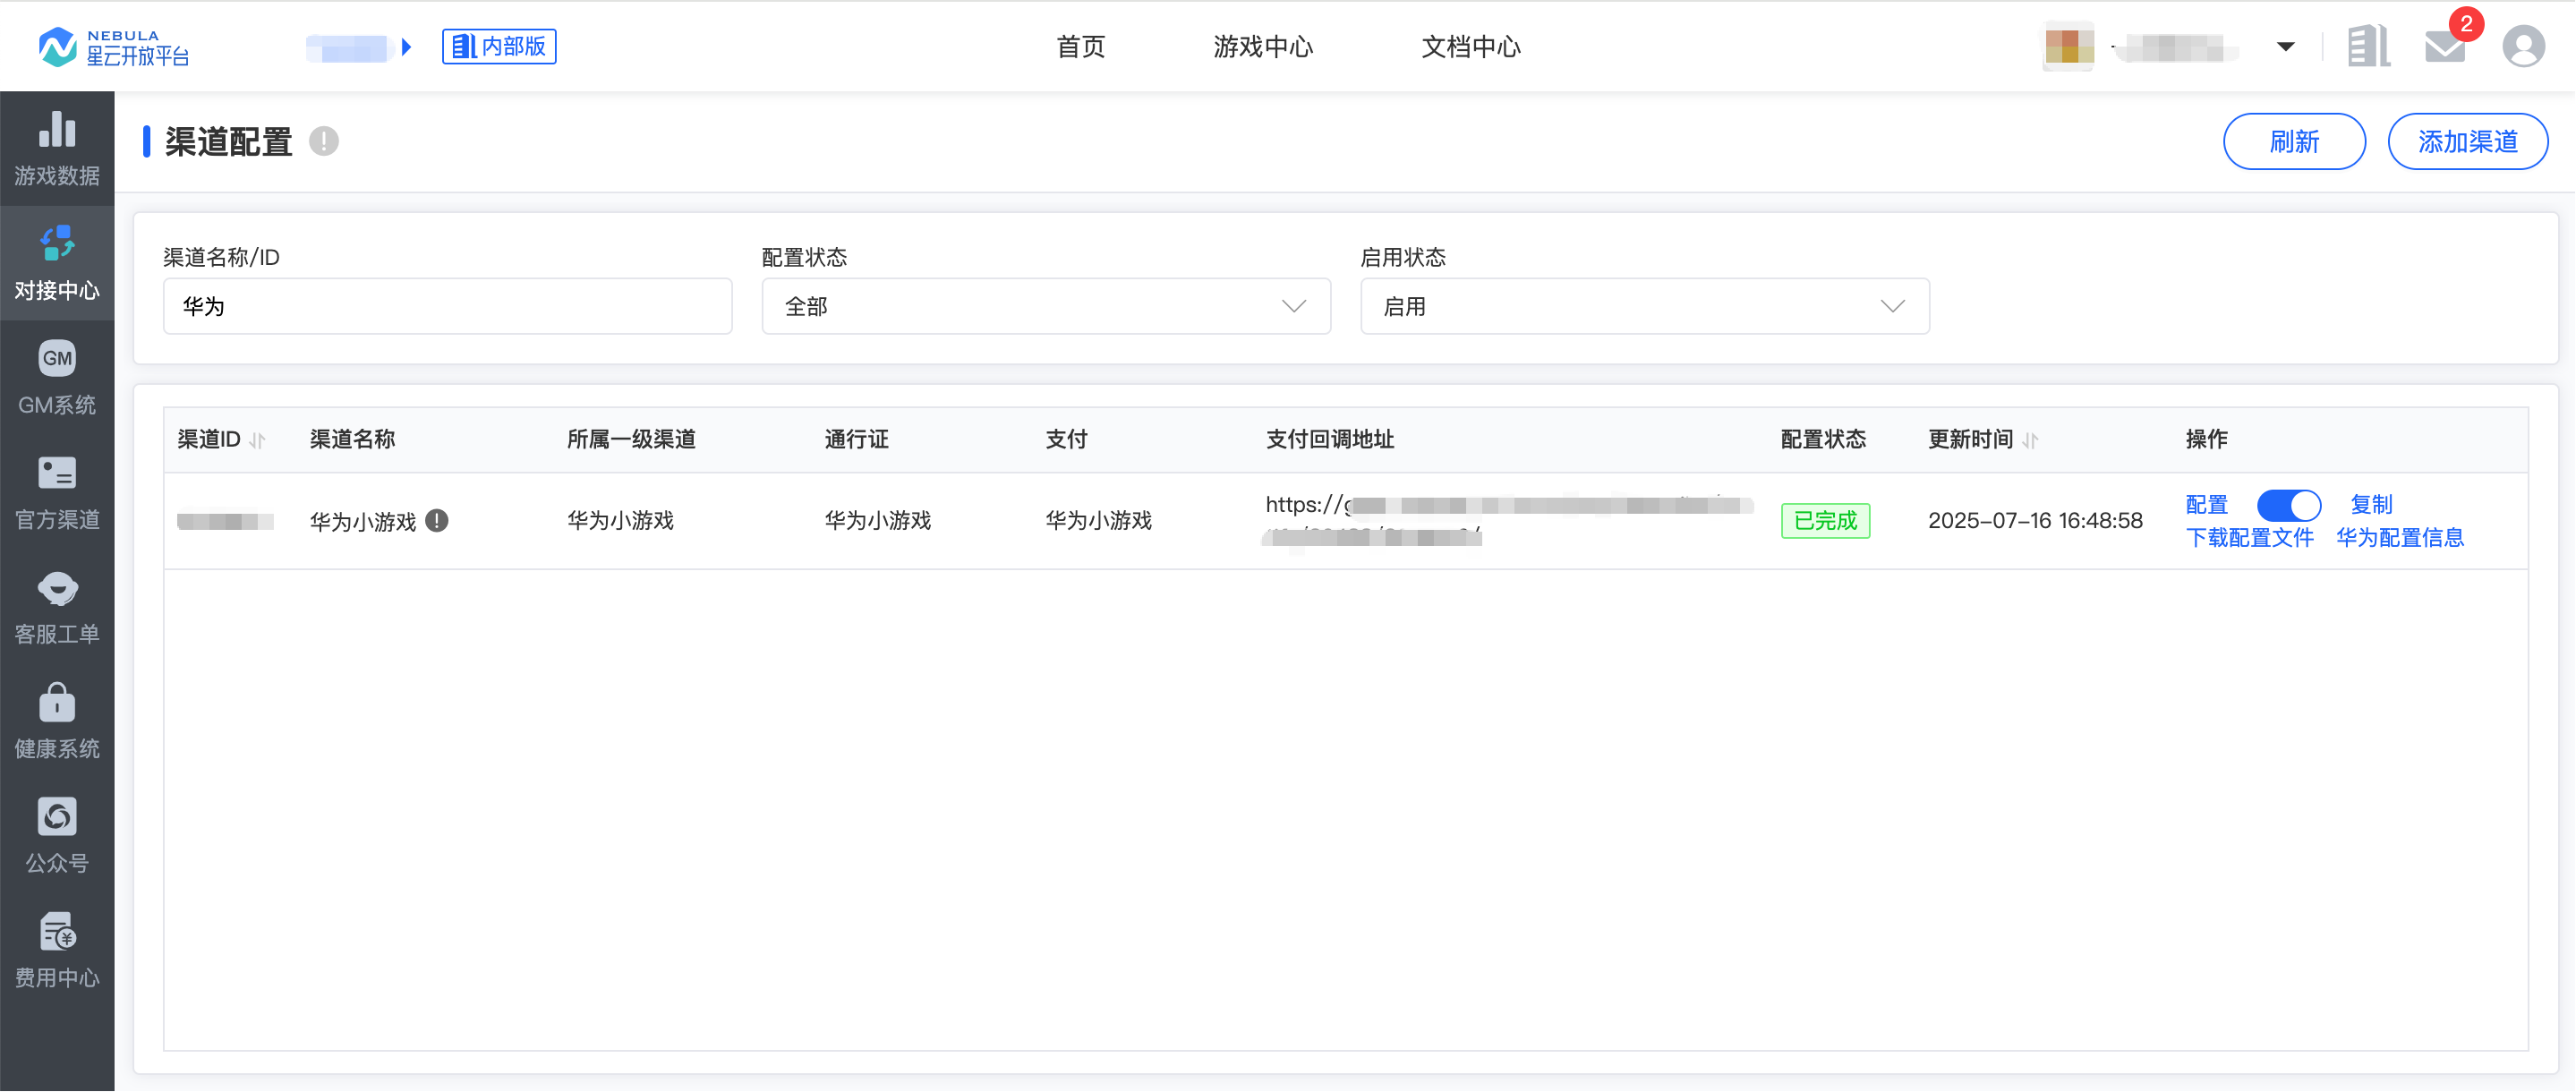Click the 内部版 badge
This screenshot has height=1092, width=2576.
click(x=499, y=47)
